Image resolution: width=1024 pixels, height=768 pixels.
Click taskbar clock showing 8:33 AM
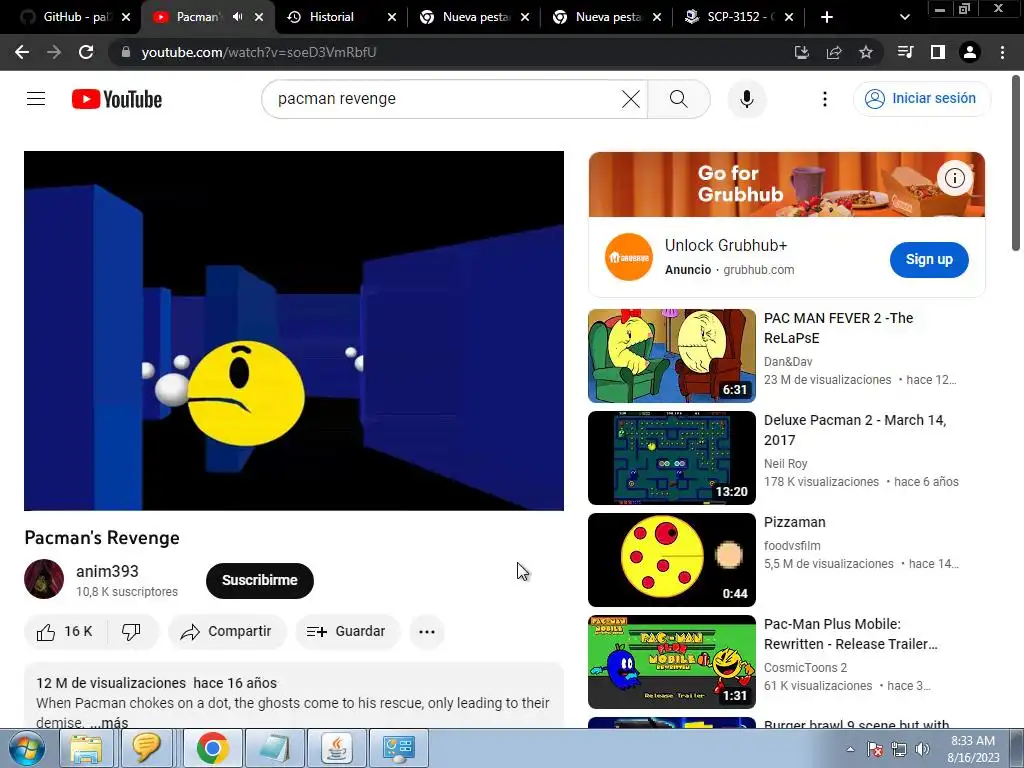972,749
